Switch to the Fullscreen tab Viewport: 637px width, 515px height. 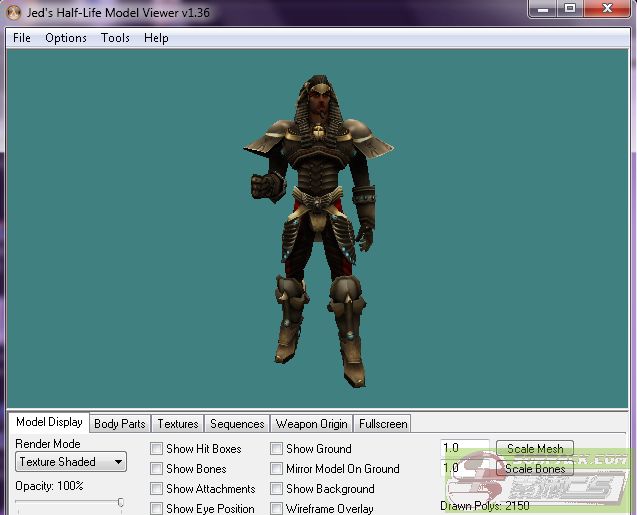(383, 424)
